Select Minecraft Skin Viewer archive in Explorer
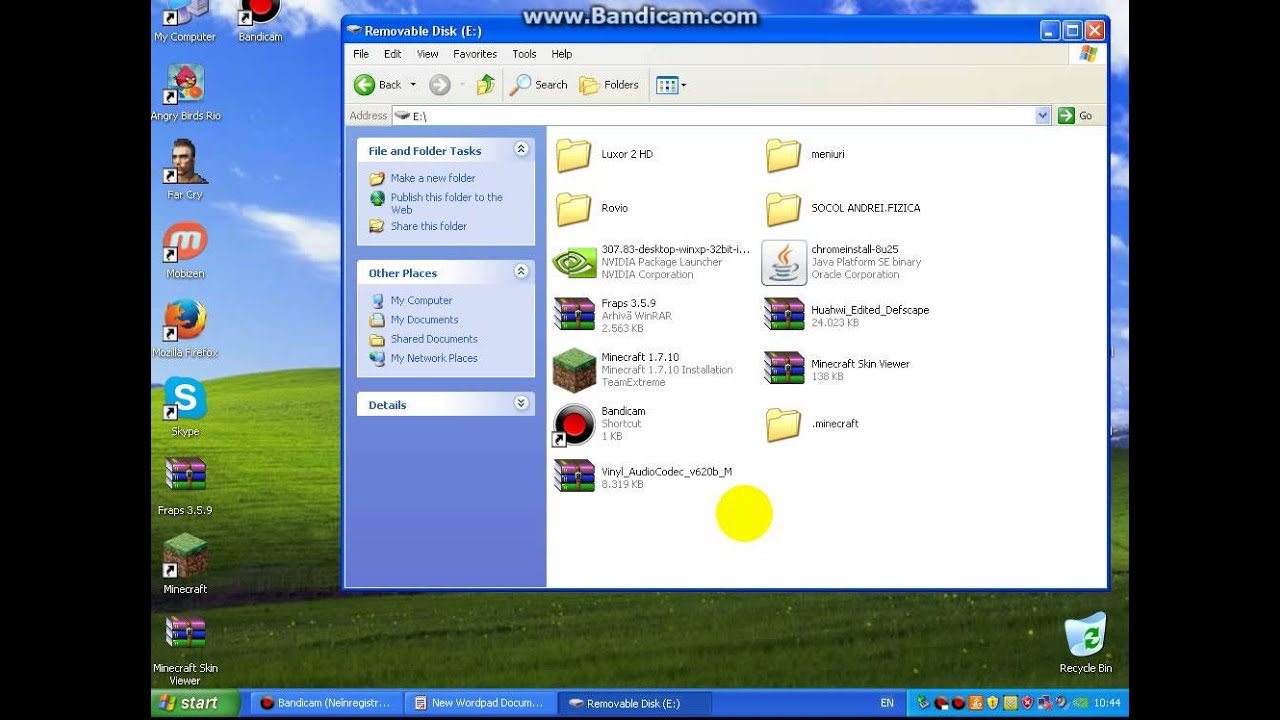 837,369
